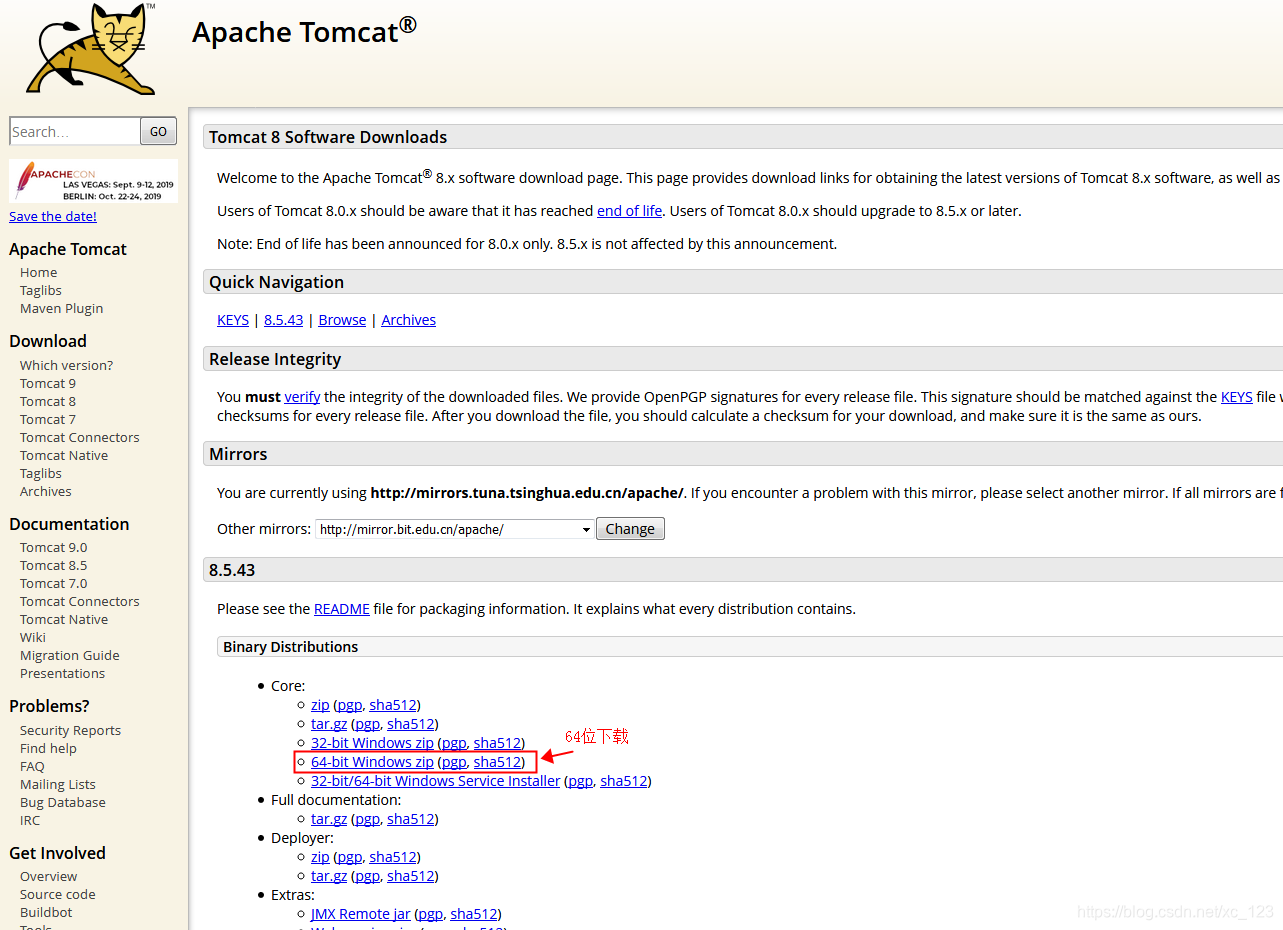The width and height of the screenshot is (1283, 930).
Task: Open the Browse link
Action: coord(342,320)
